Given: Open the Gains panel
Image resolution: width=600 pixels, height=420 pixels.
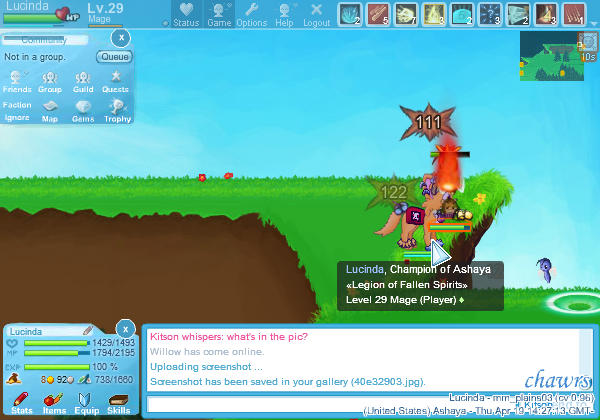Looking at the screenshot, I should click(83, 112).
